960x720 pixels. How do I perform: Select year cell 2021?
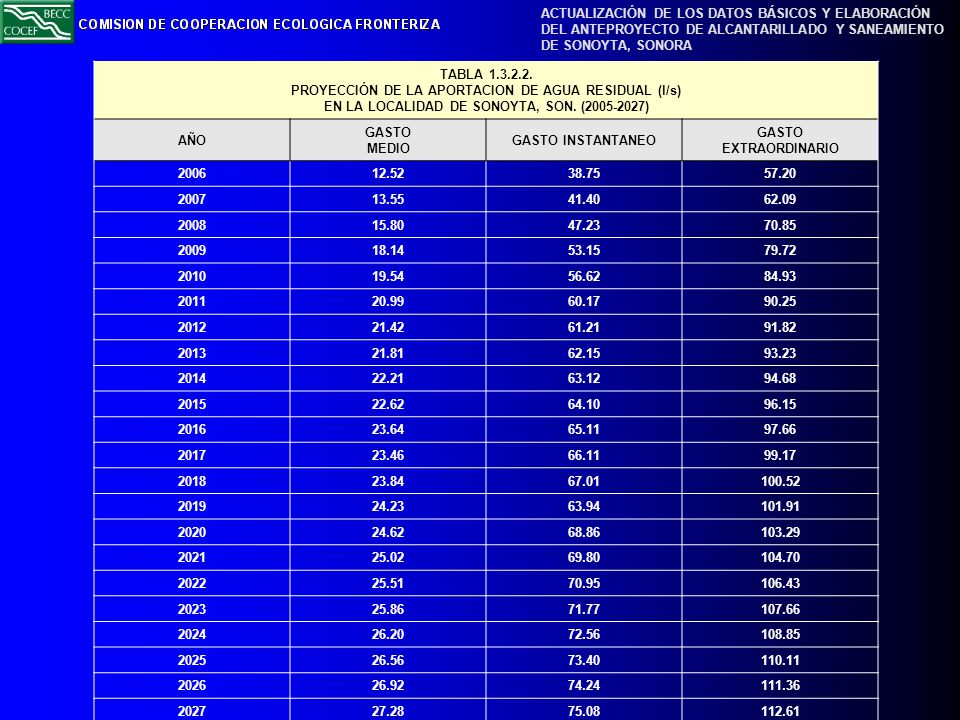[x=192, y=557]
